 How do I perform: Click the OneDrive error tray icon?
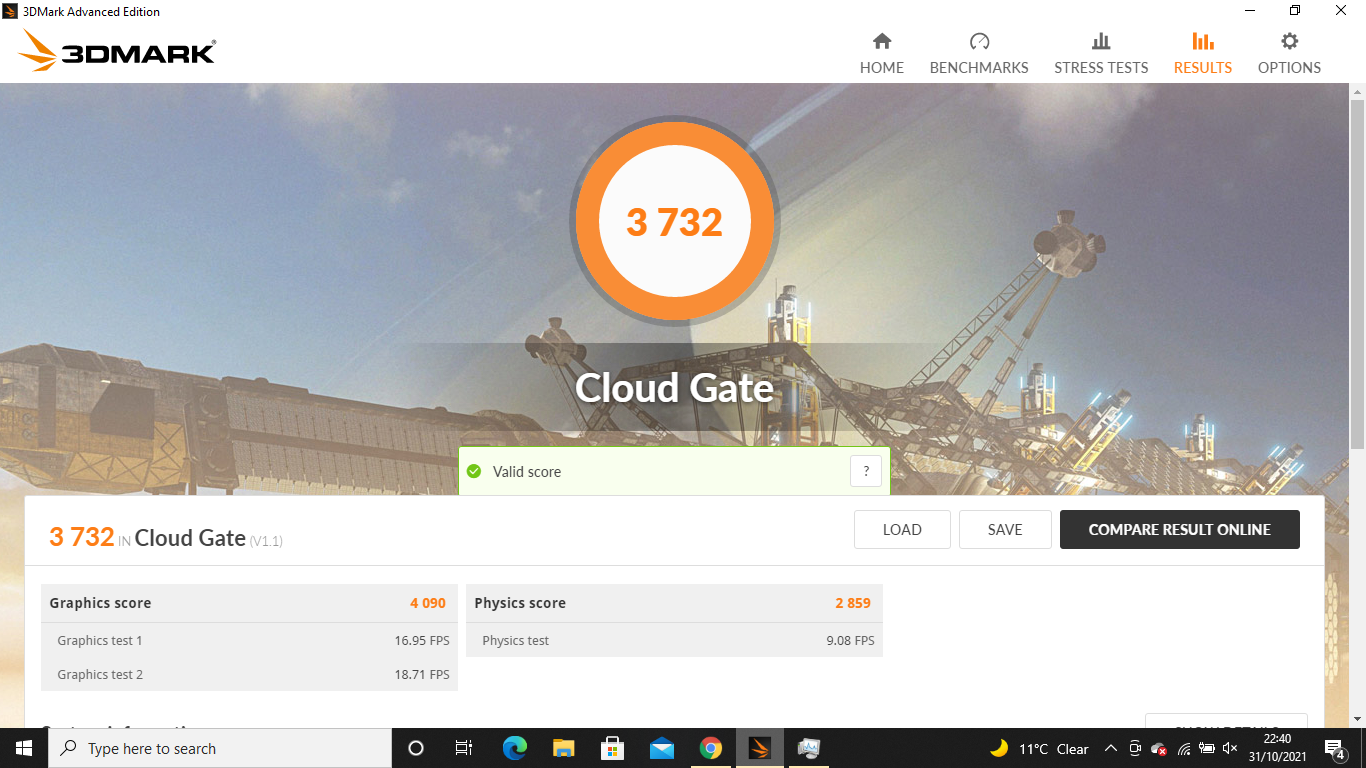point(1159,748)
